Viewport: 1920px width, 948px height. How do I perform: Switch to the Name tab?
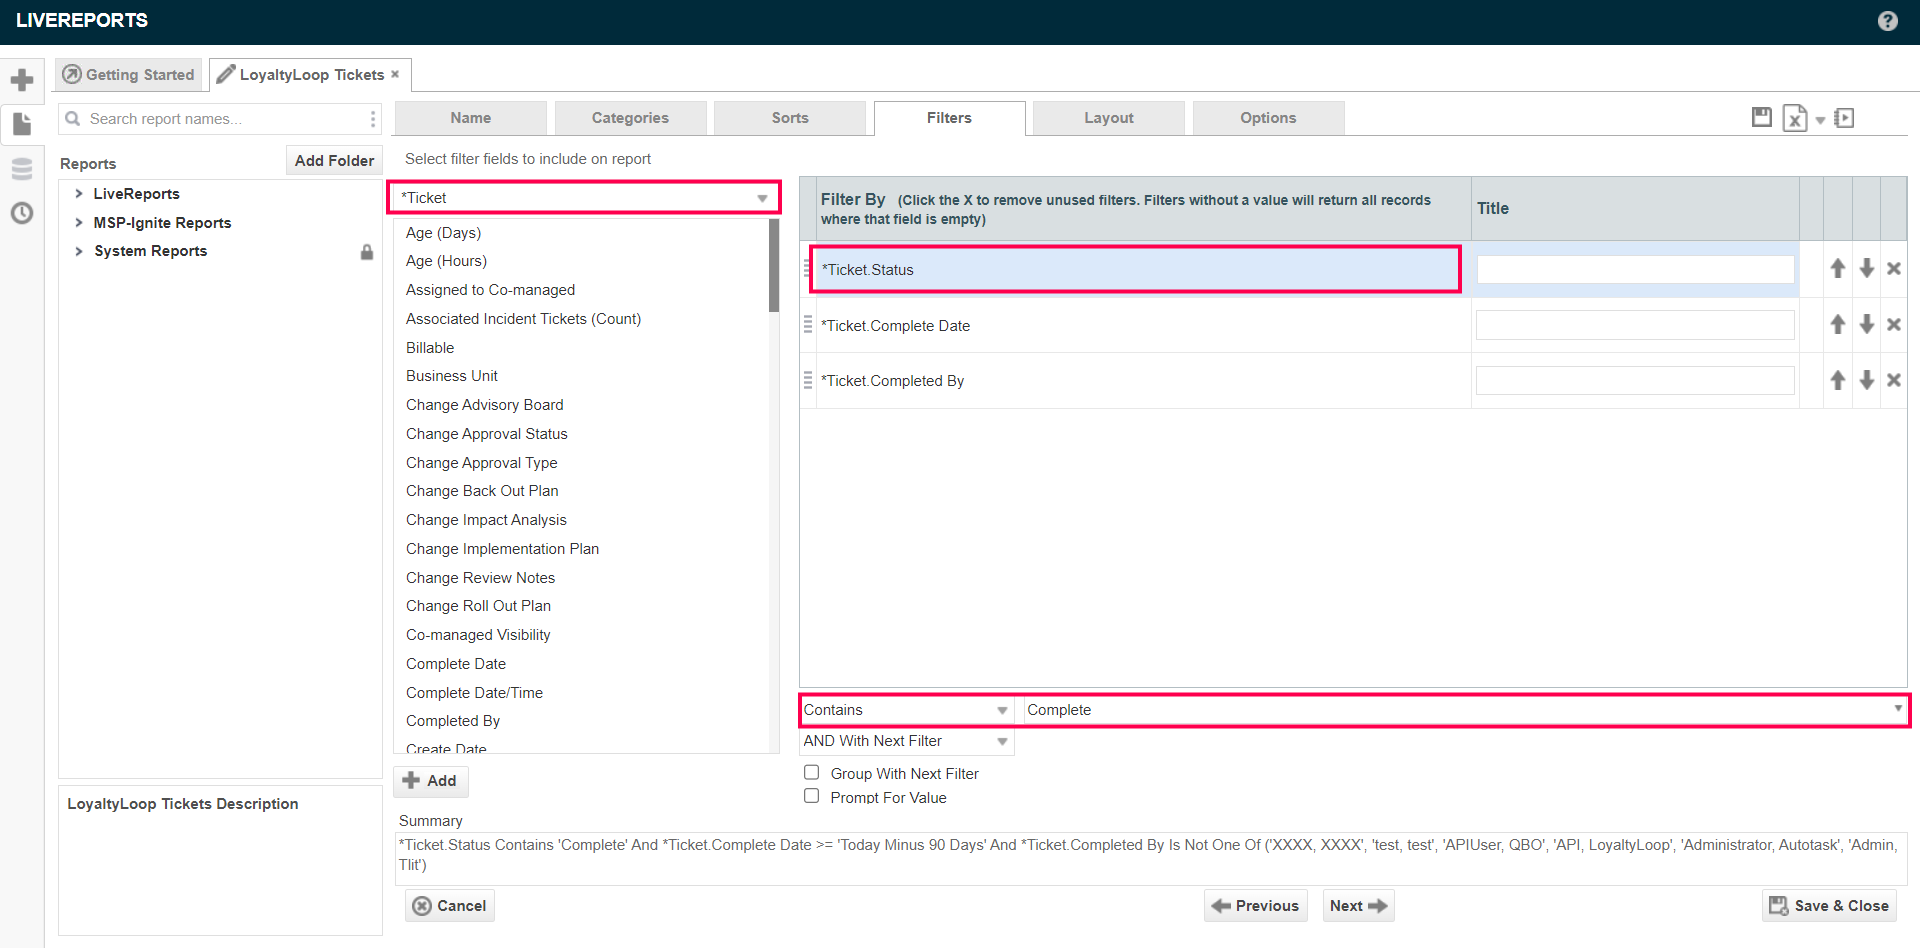point(470,118)
